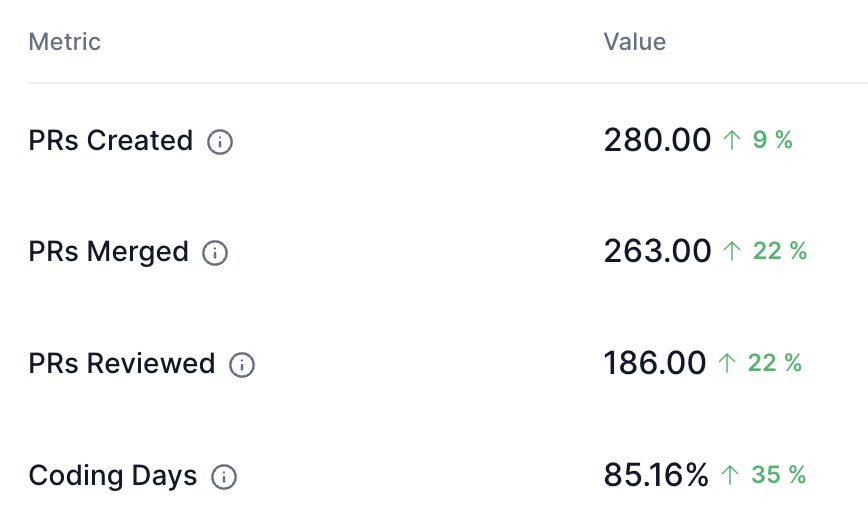
Task: Click the 35 % change indicator
Action: [778, 475]
